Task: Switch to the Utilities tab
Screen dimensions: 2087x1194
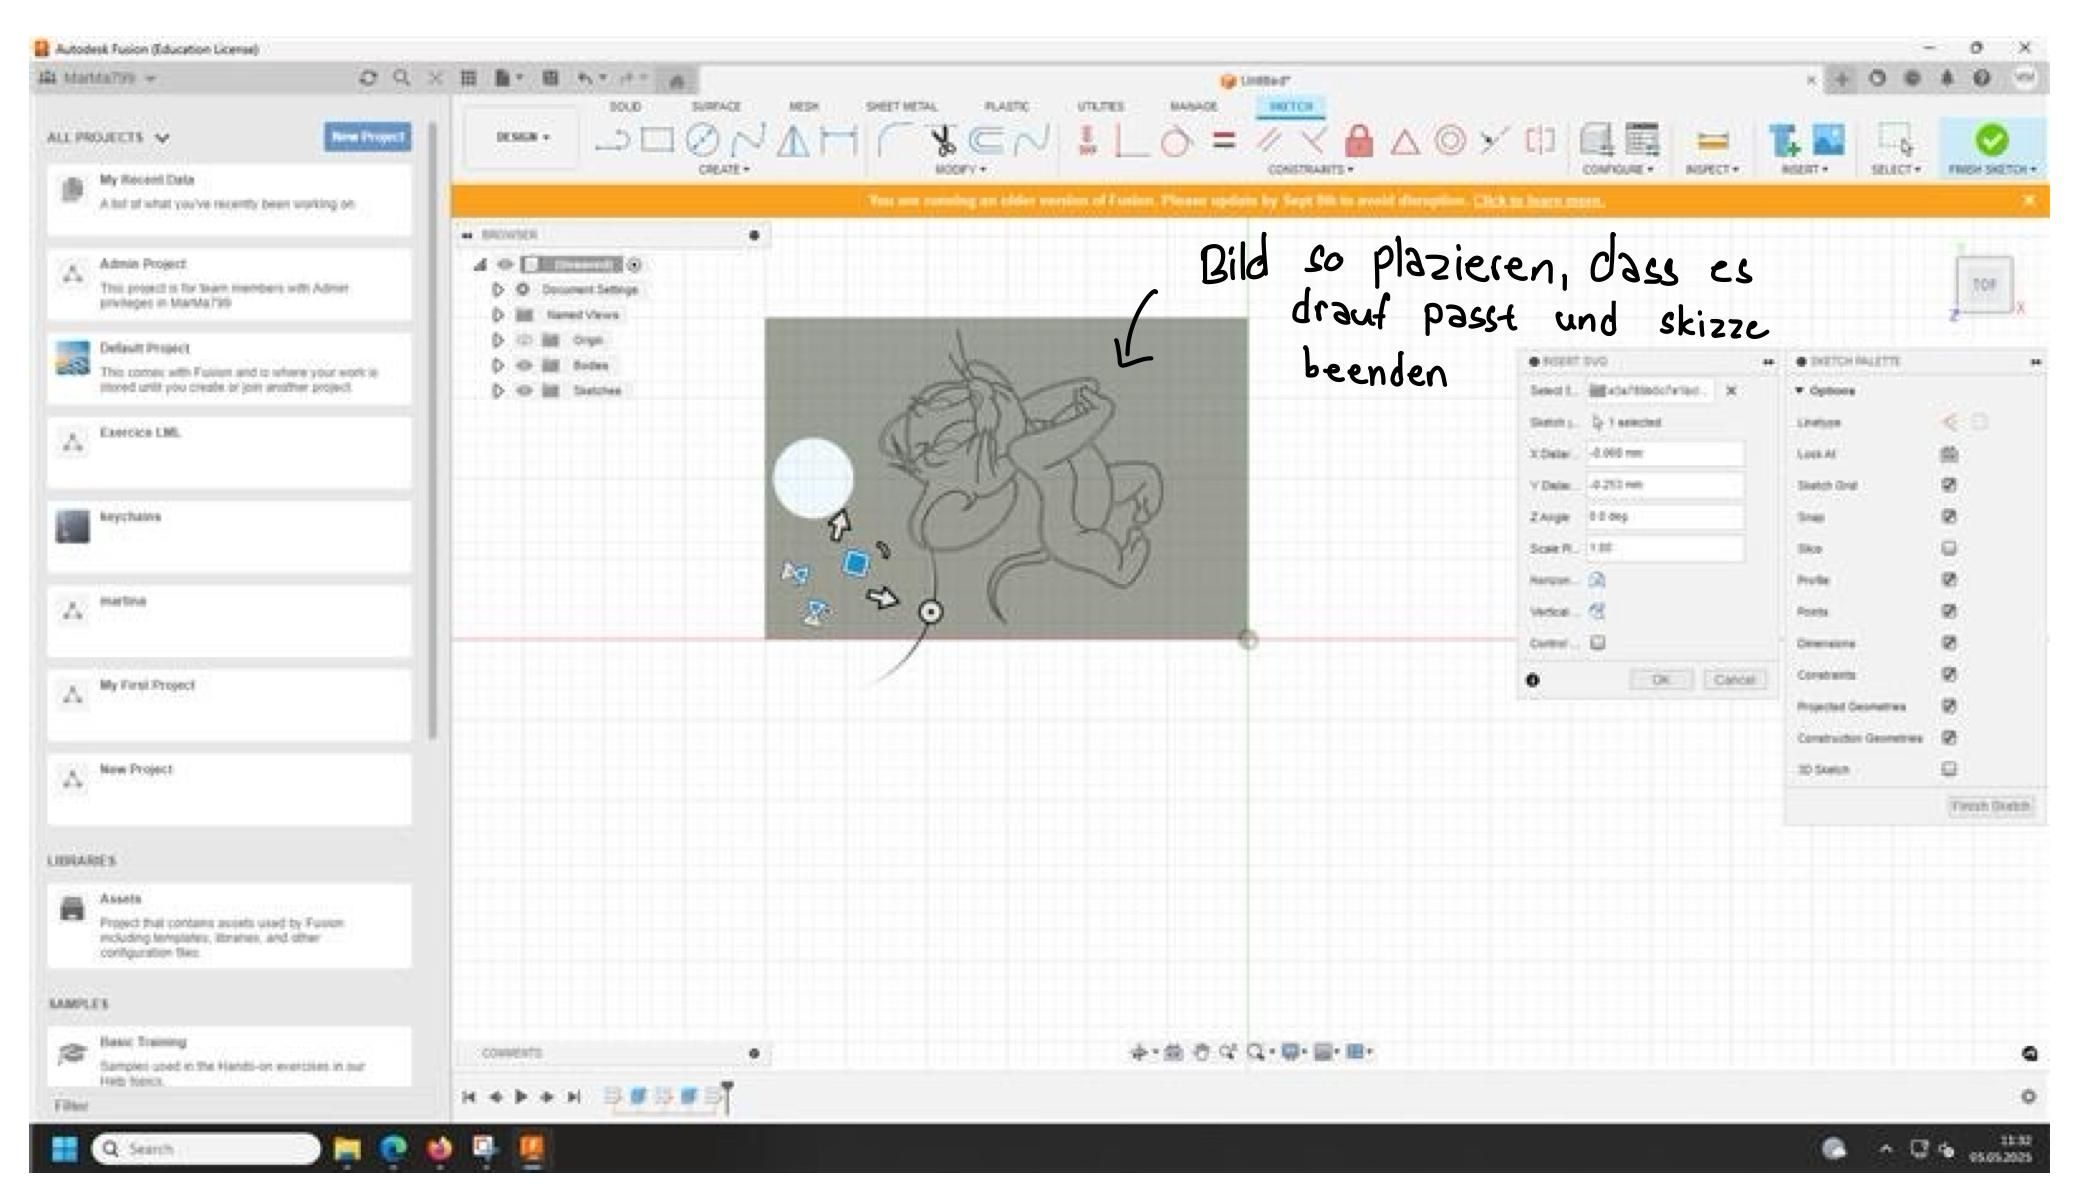Action: 1100,106
